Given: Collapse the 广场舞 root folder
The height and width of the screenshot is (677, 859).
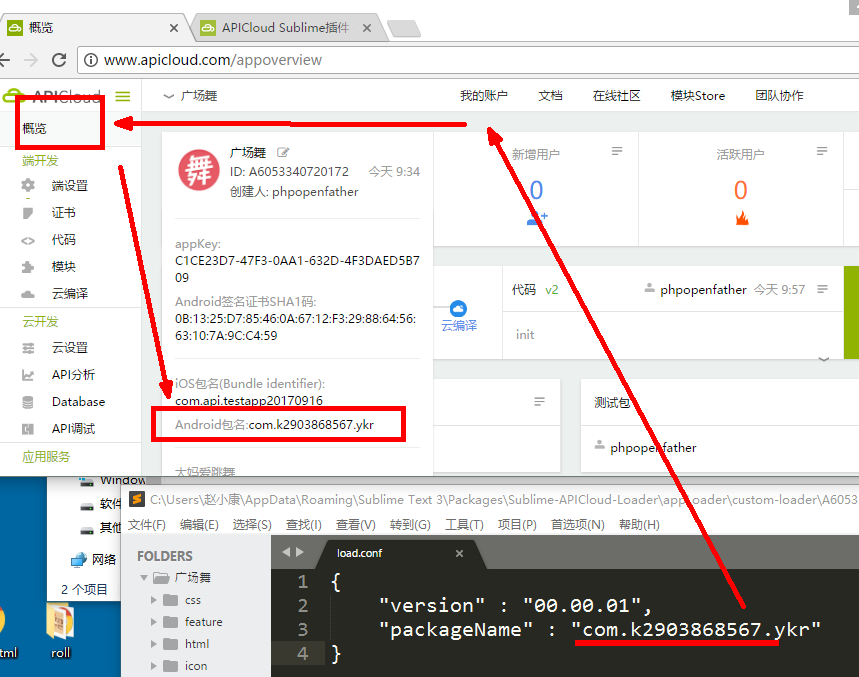Looking at the screenshot, I should pos(146,578).
